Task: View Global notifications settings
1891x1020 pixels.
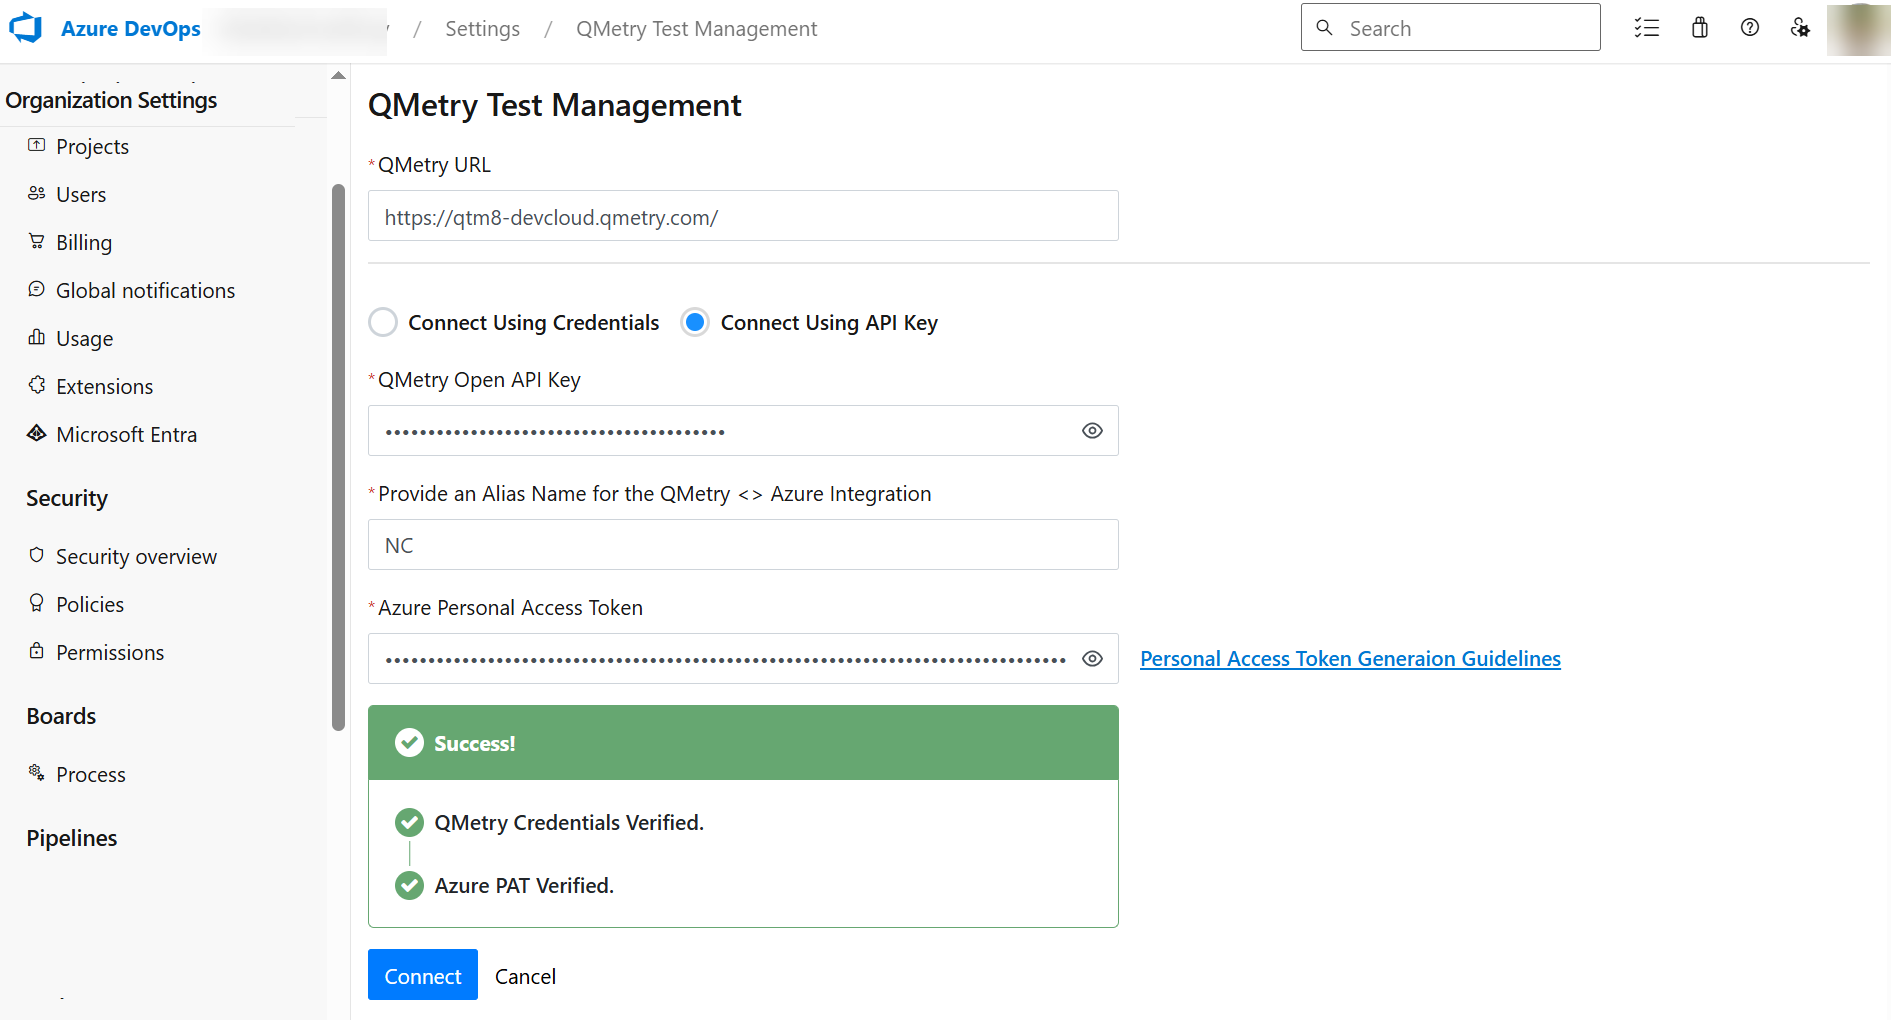Action: point(144,290)
